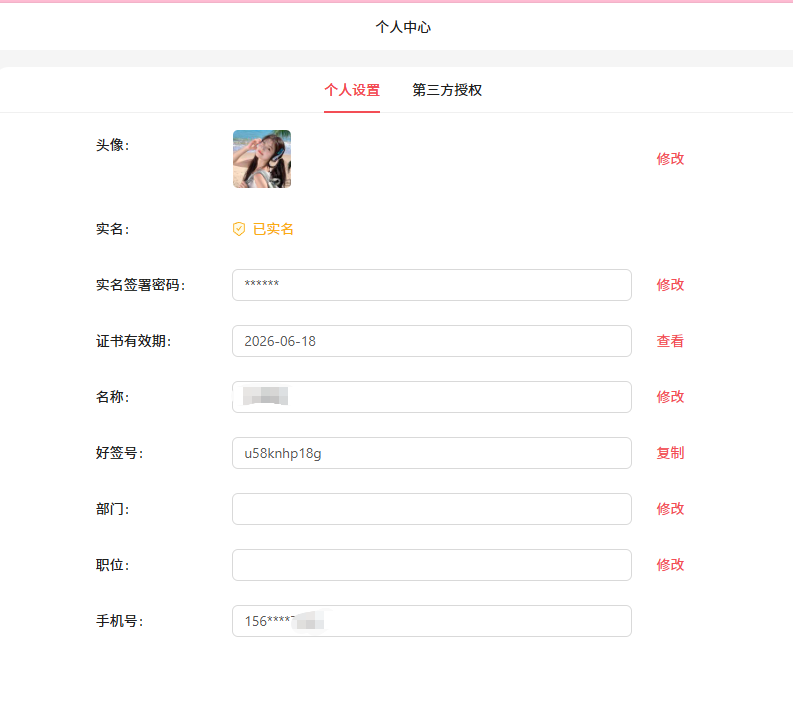Click the 证书有效期 date field
The width and height of the screenshot is (793, 721).
(x=431, y=341)
